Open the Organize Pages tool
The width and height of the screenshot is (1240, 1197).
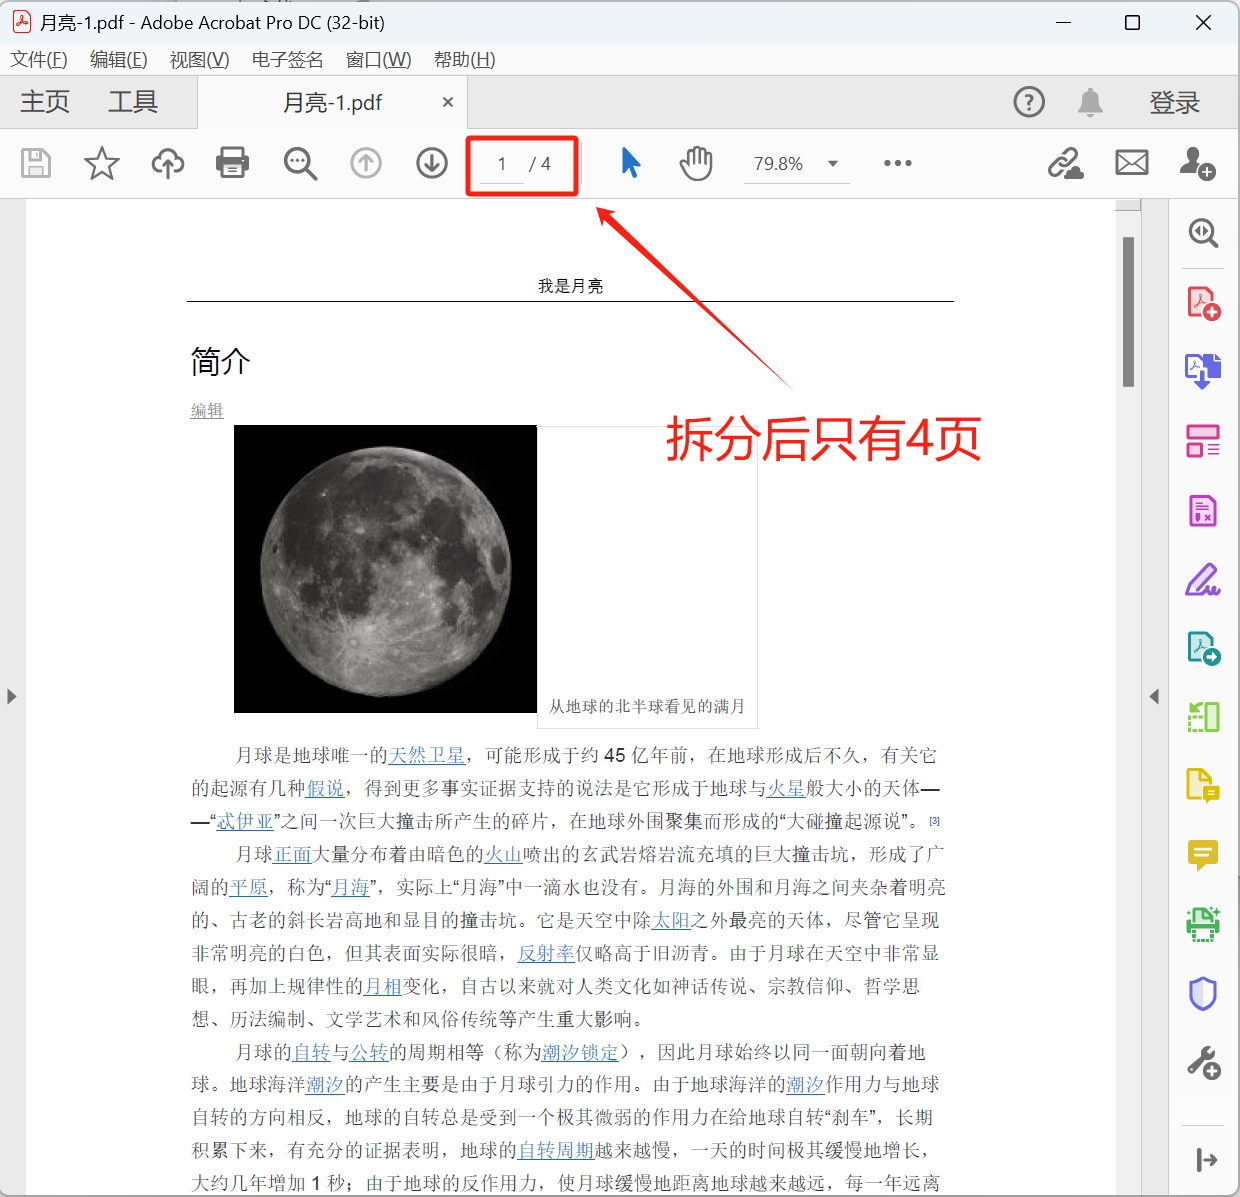coord(1203,440)
